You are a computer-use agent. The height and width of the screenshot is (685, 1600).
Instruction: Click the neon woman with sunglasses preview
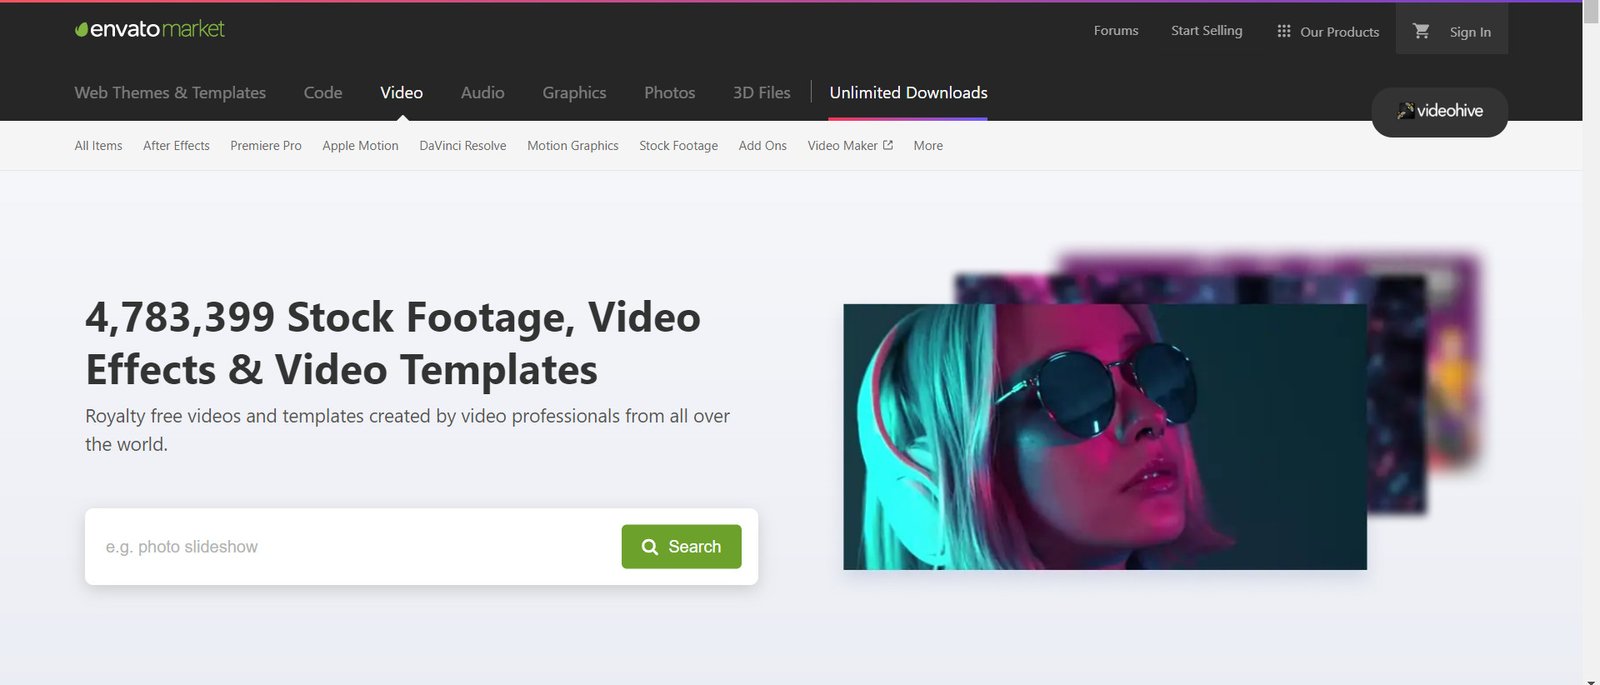point(1104,437)
